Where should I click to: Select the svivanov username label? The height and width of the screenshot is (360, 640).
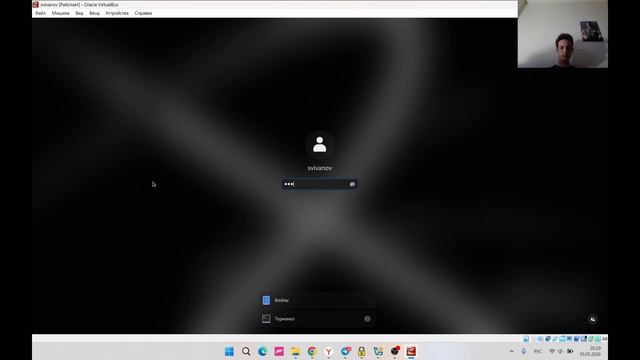point(320,168)
